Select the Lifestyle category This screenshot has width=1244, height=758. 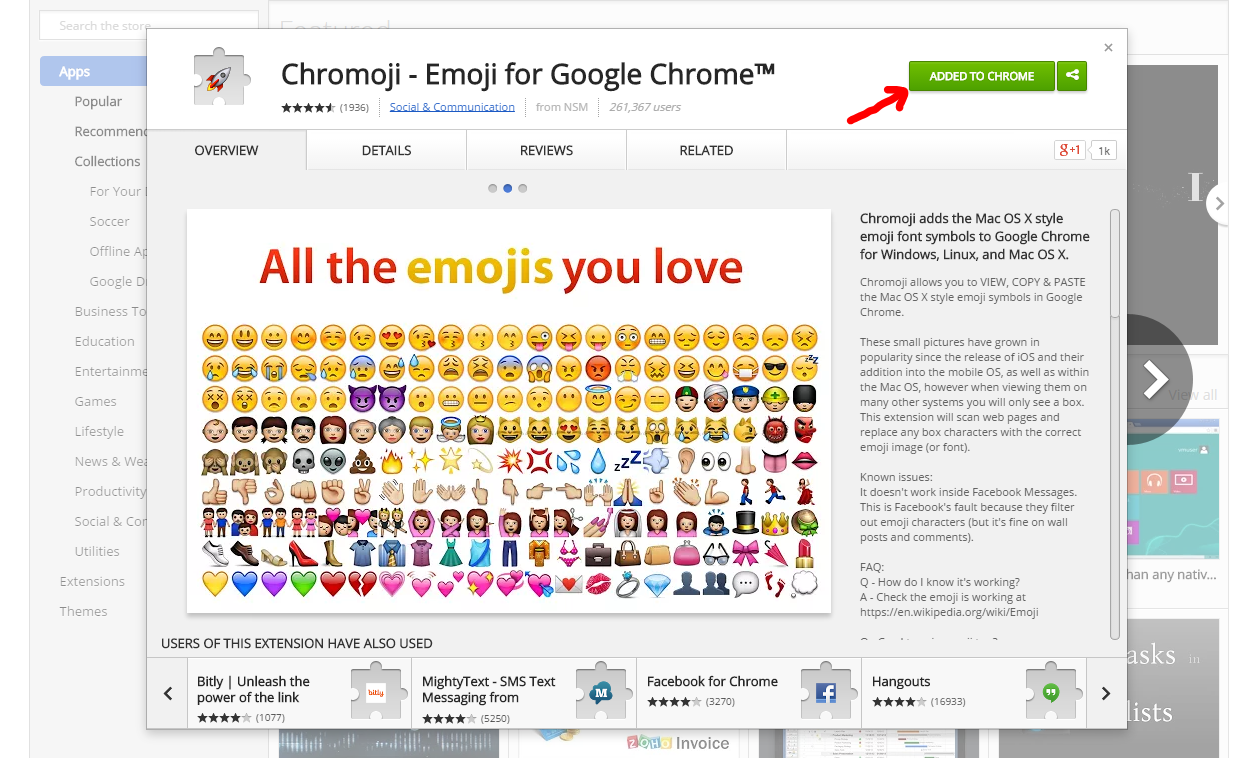click(x=99, y=431)
